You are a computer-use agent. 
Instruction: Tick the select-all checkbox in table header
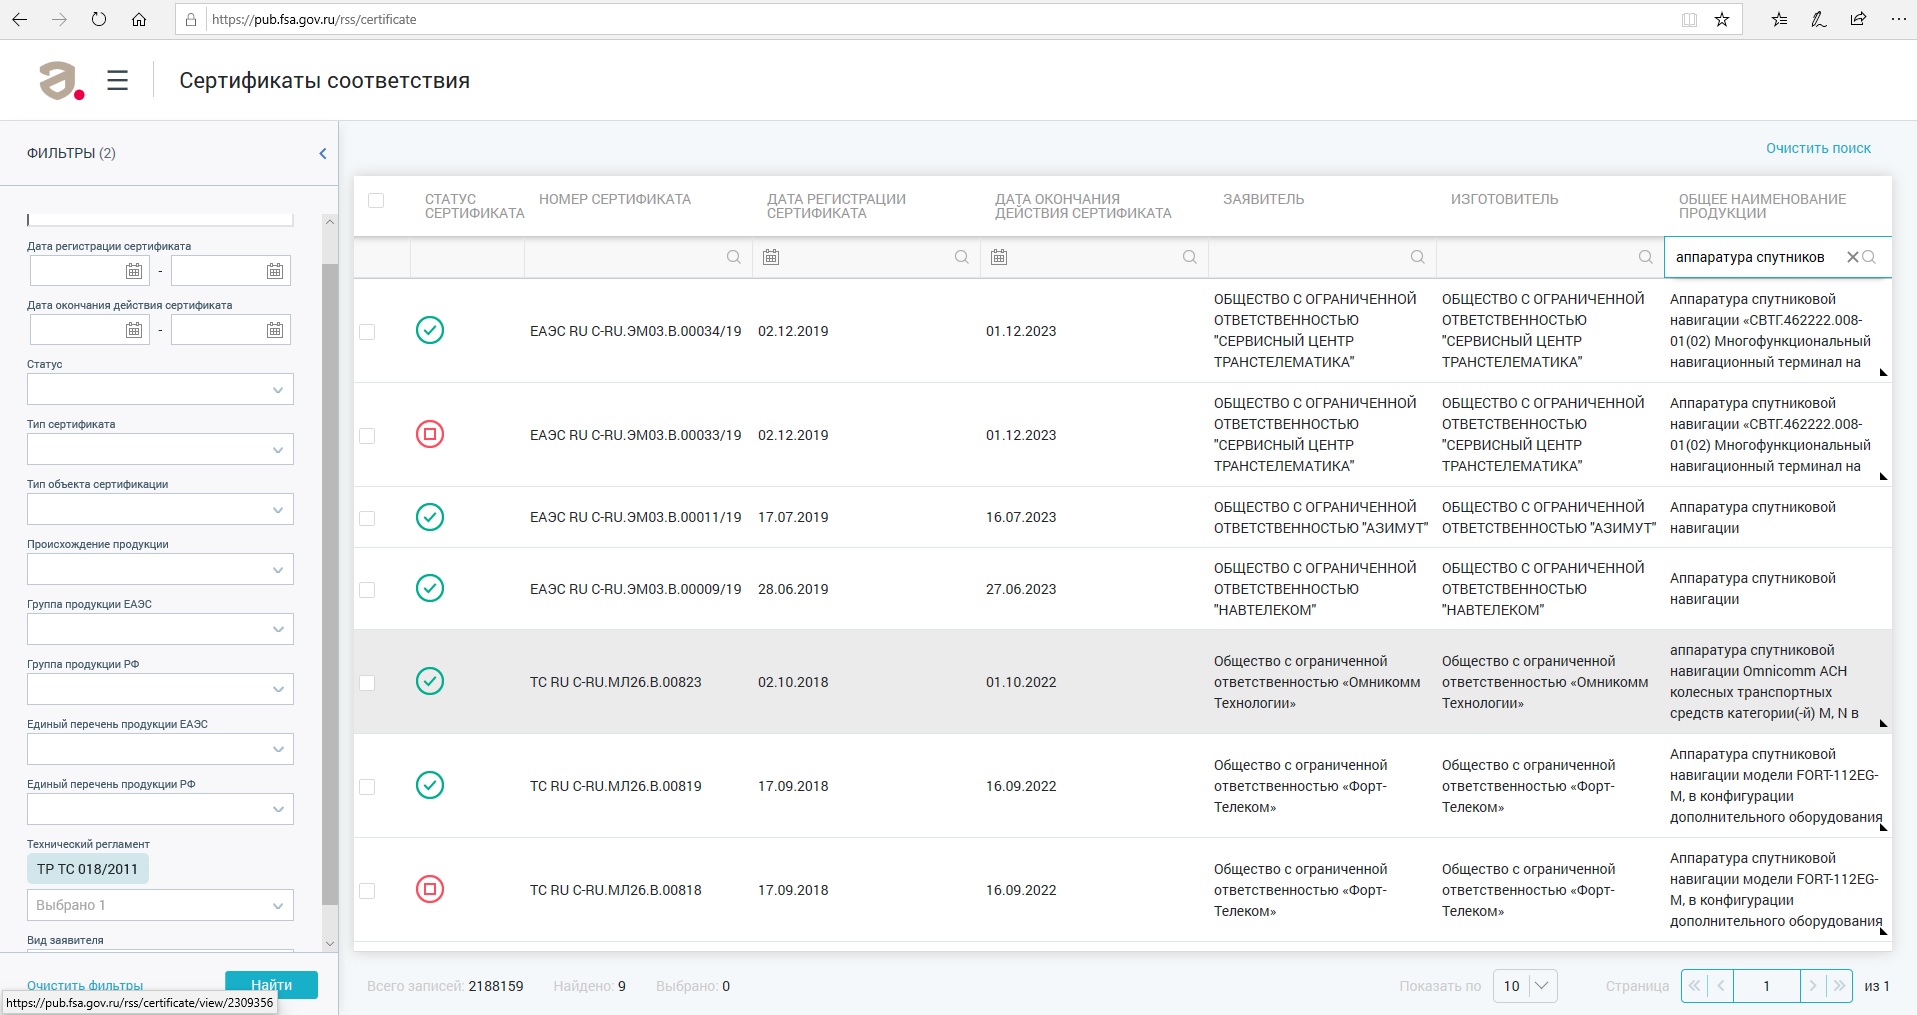(376, 200)
